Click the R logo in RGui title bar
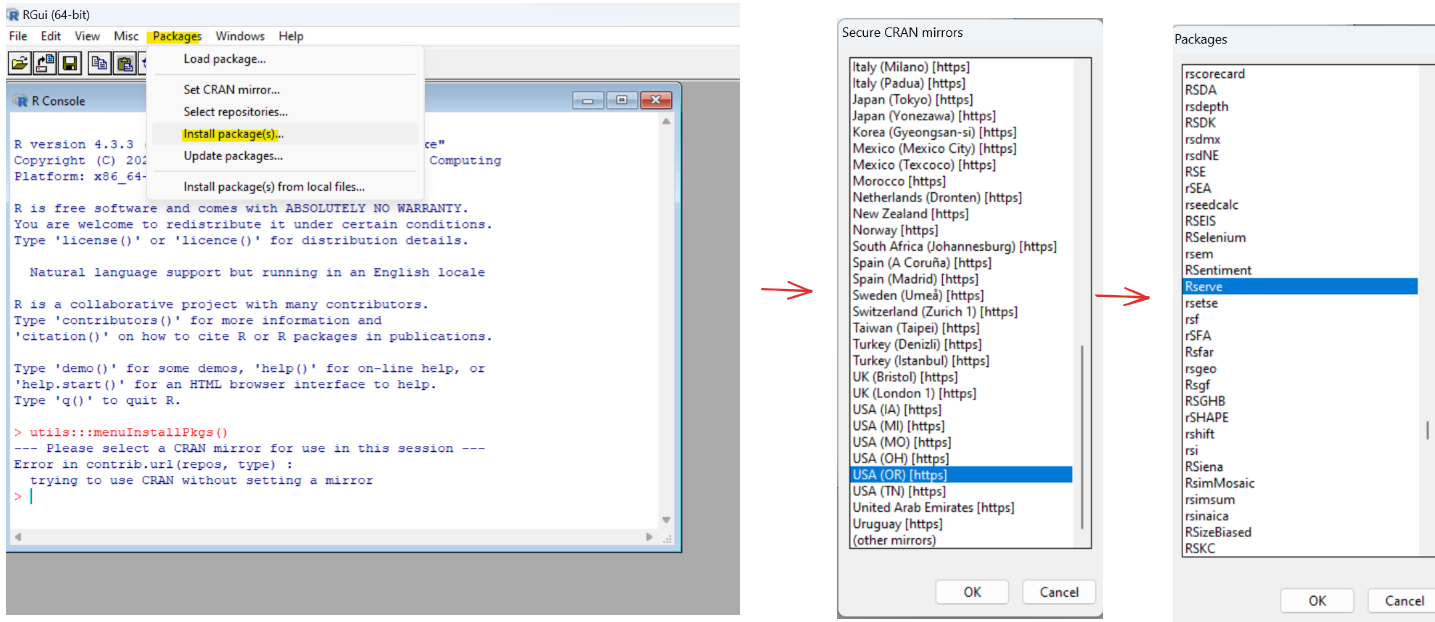 coord(13,13)
